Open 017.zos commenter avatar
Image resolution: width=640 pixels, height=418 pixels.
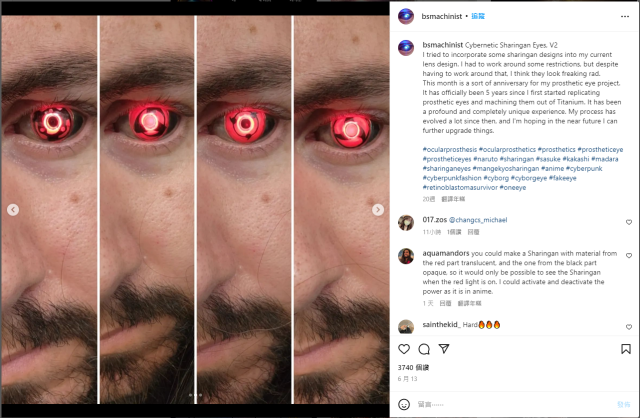coord(406,222)
